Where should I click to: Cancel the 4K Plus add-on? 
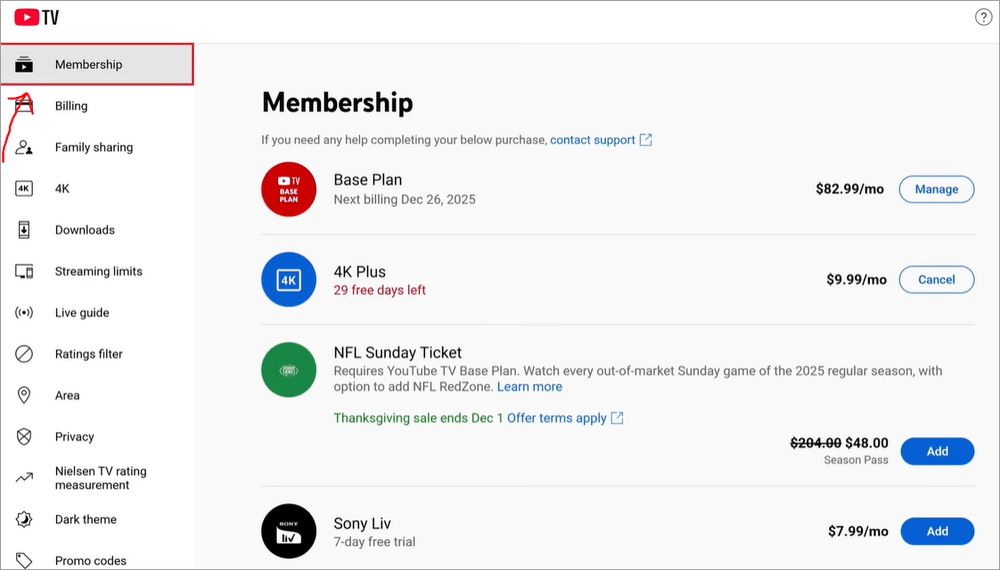(936, 280)
